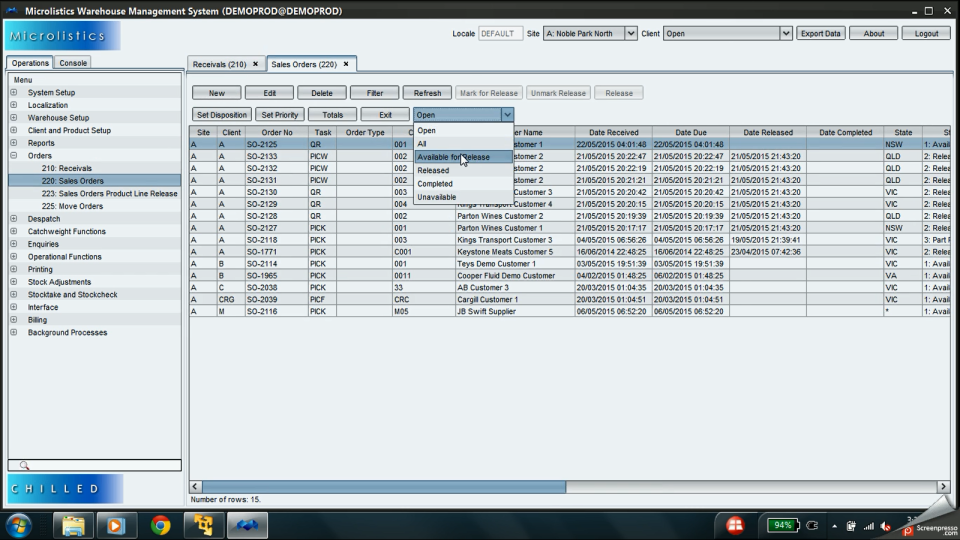This screenshot has height=540, width=960.
Task: Show Totals for orders
Action: [332, 114]
